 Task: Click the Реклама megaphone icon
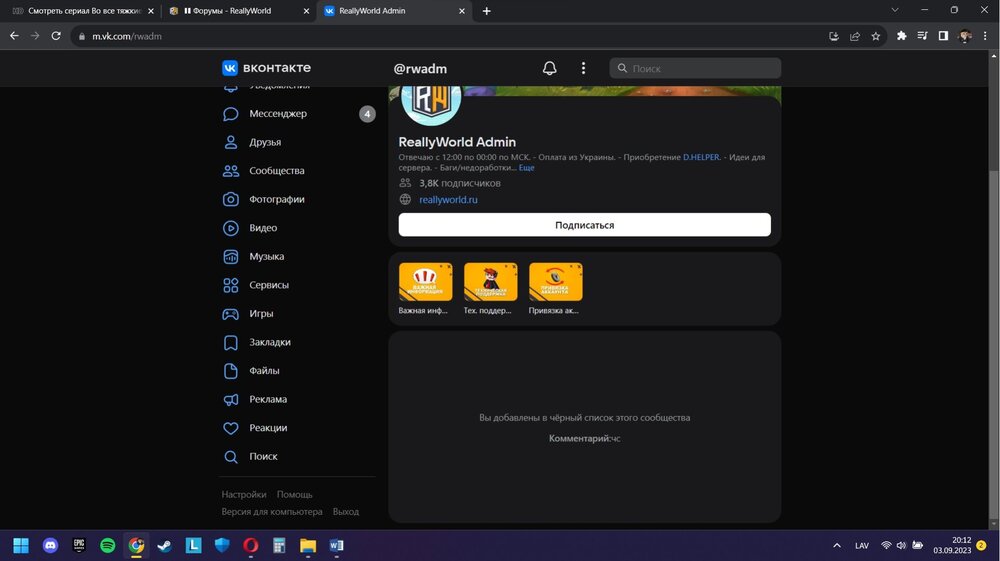(231, 399)
